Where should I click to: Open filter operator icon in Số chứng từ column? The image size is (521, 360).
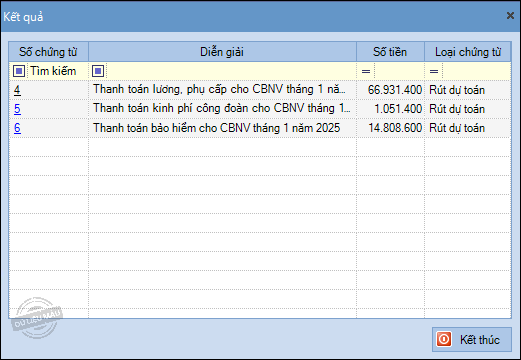[19, 71]
